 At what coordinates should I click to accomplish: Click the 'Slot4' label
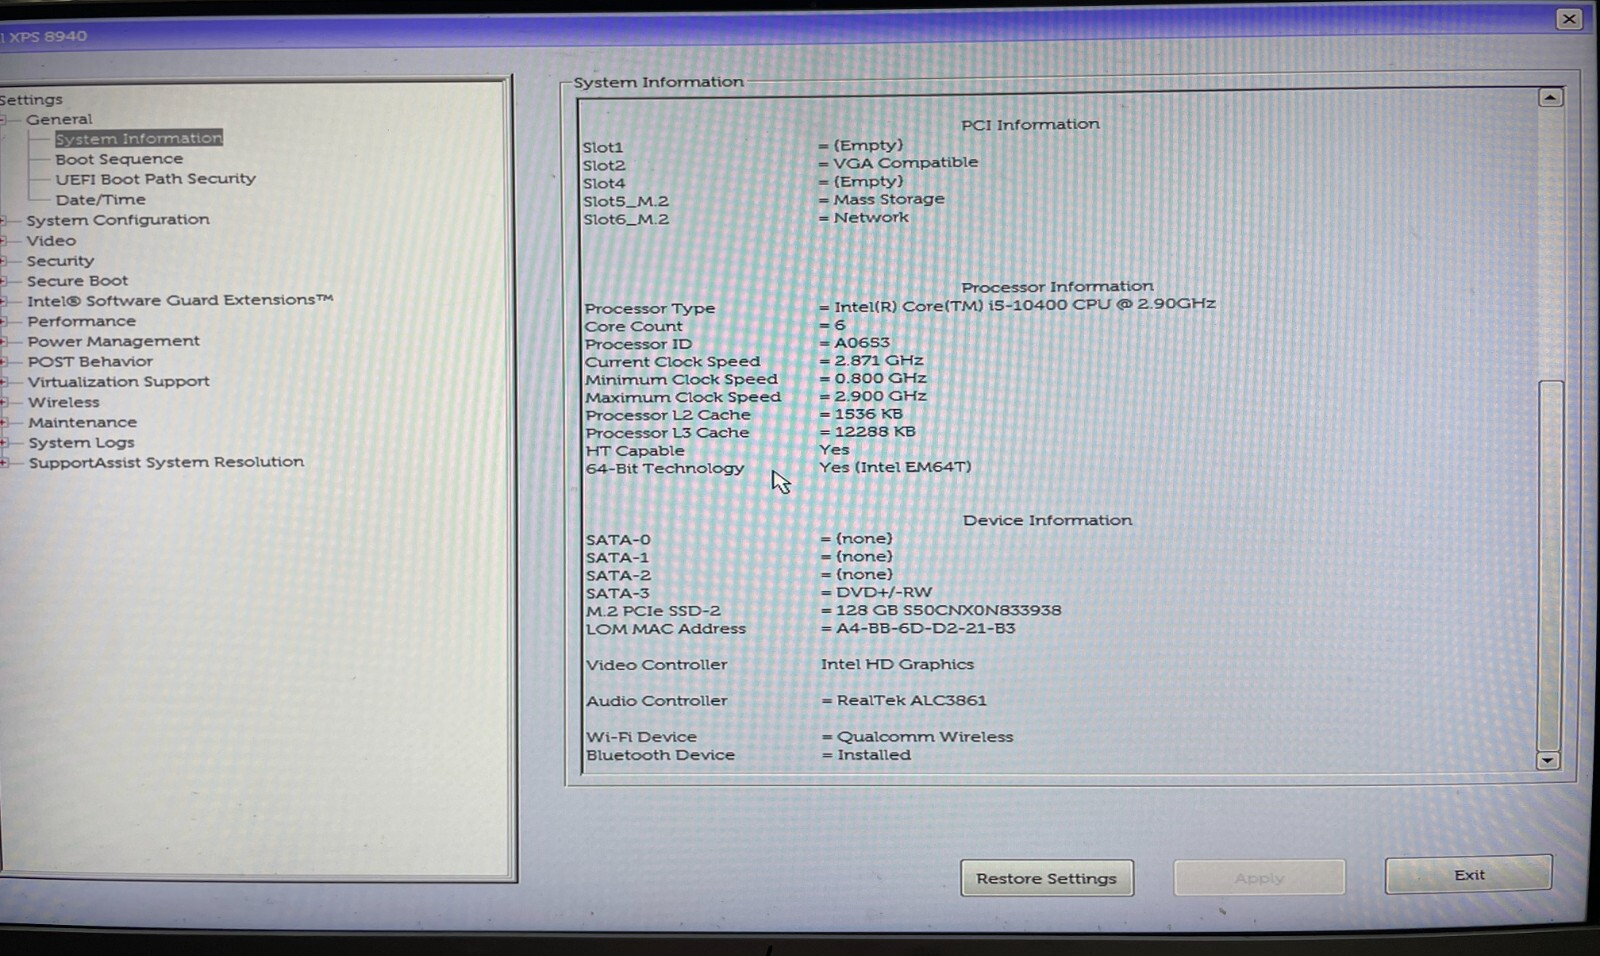[x=604, y=183]
